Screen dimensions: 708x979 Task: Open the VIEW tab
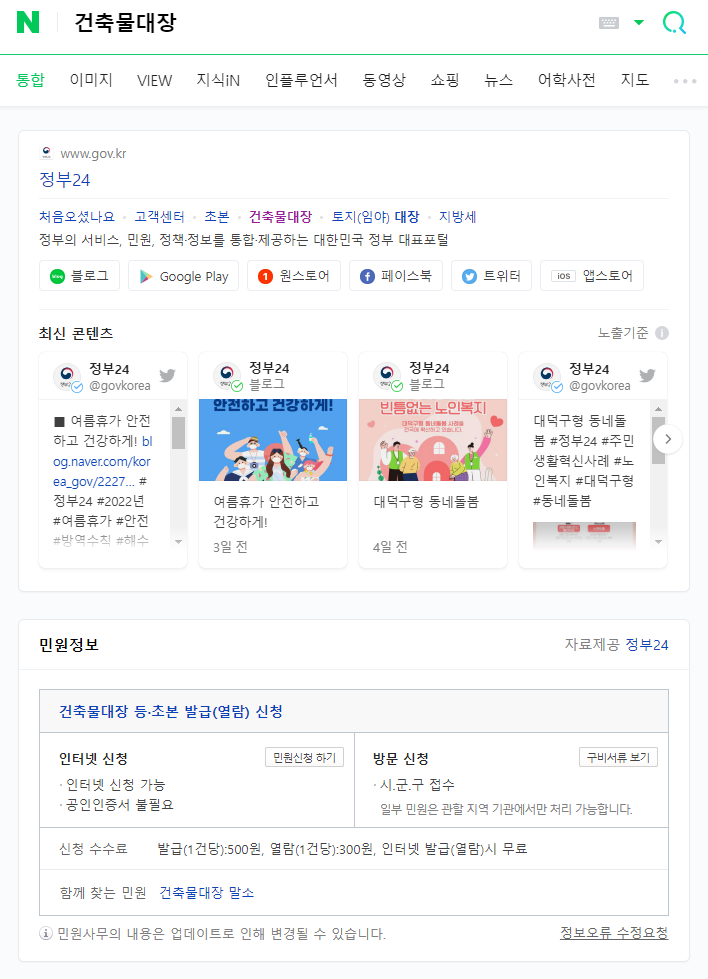point(154,80)
